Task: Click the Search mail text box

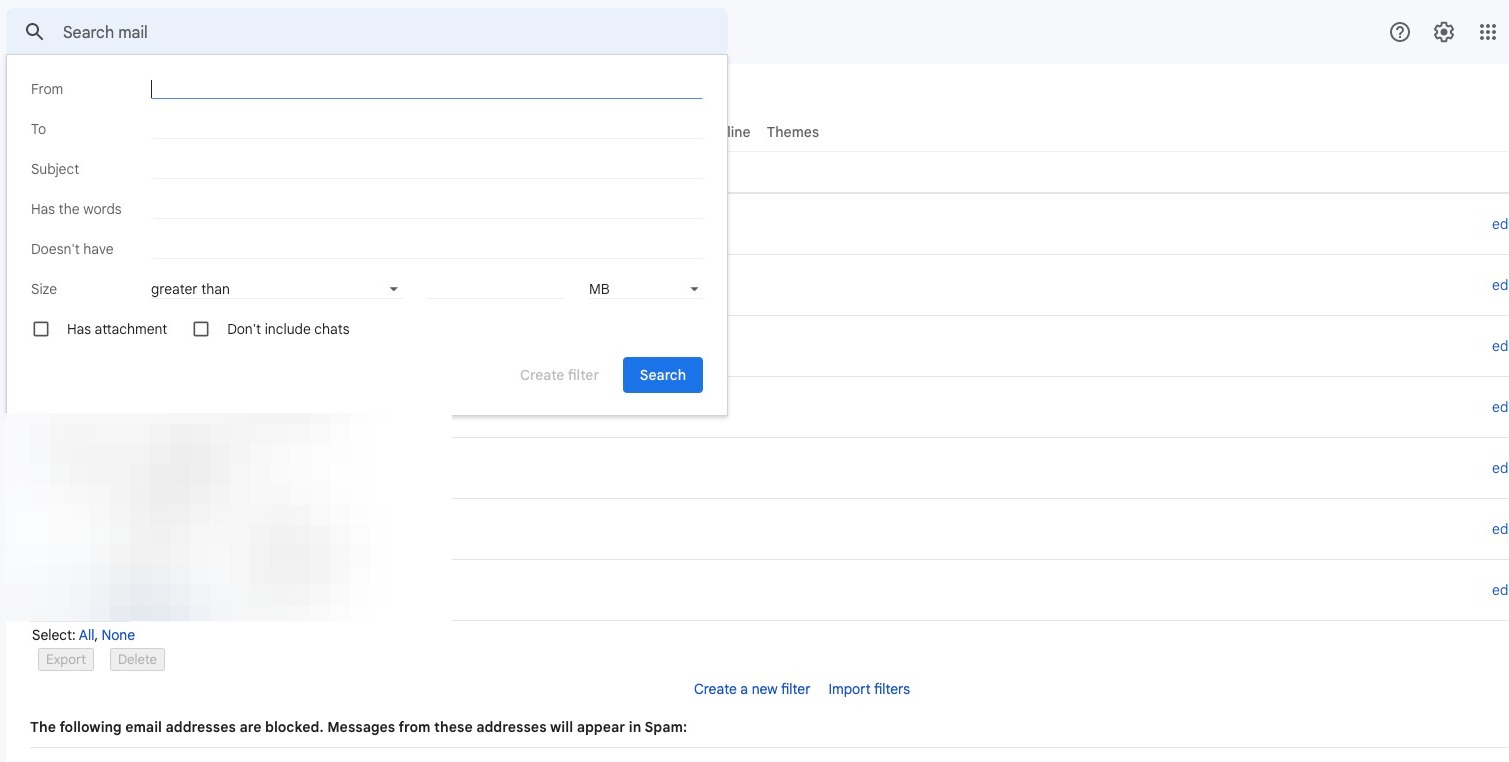Action: click(x=380, y=32)
